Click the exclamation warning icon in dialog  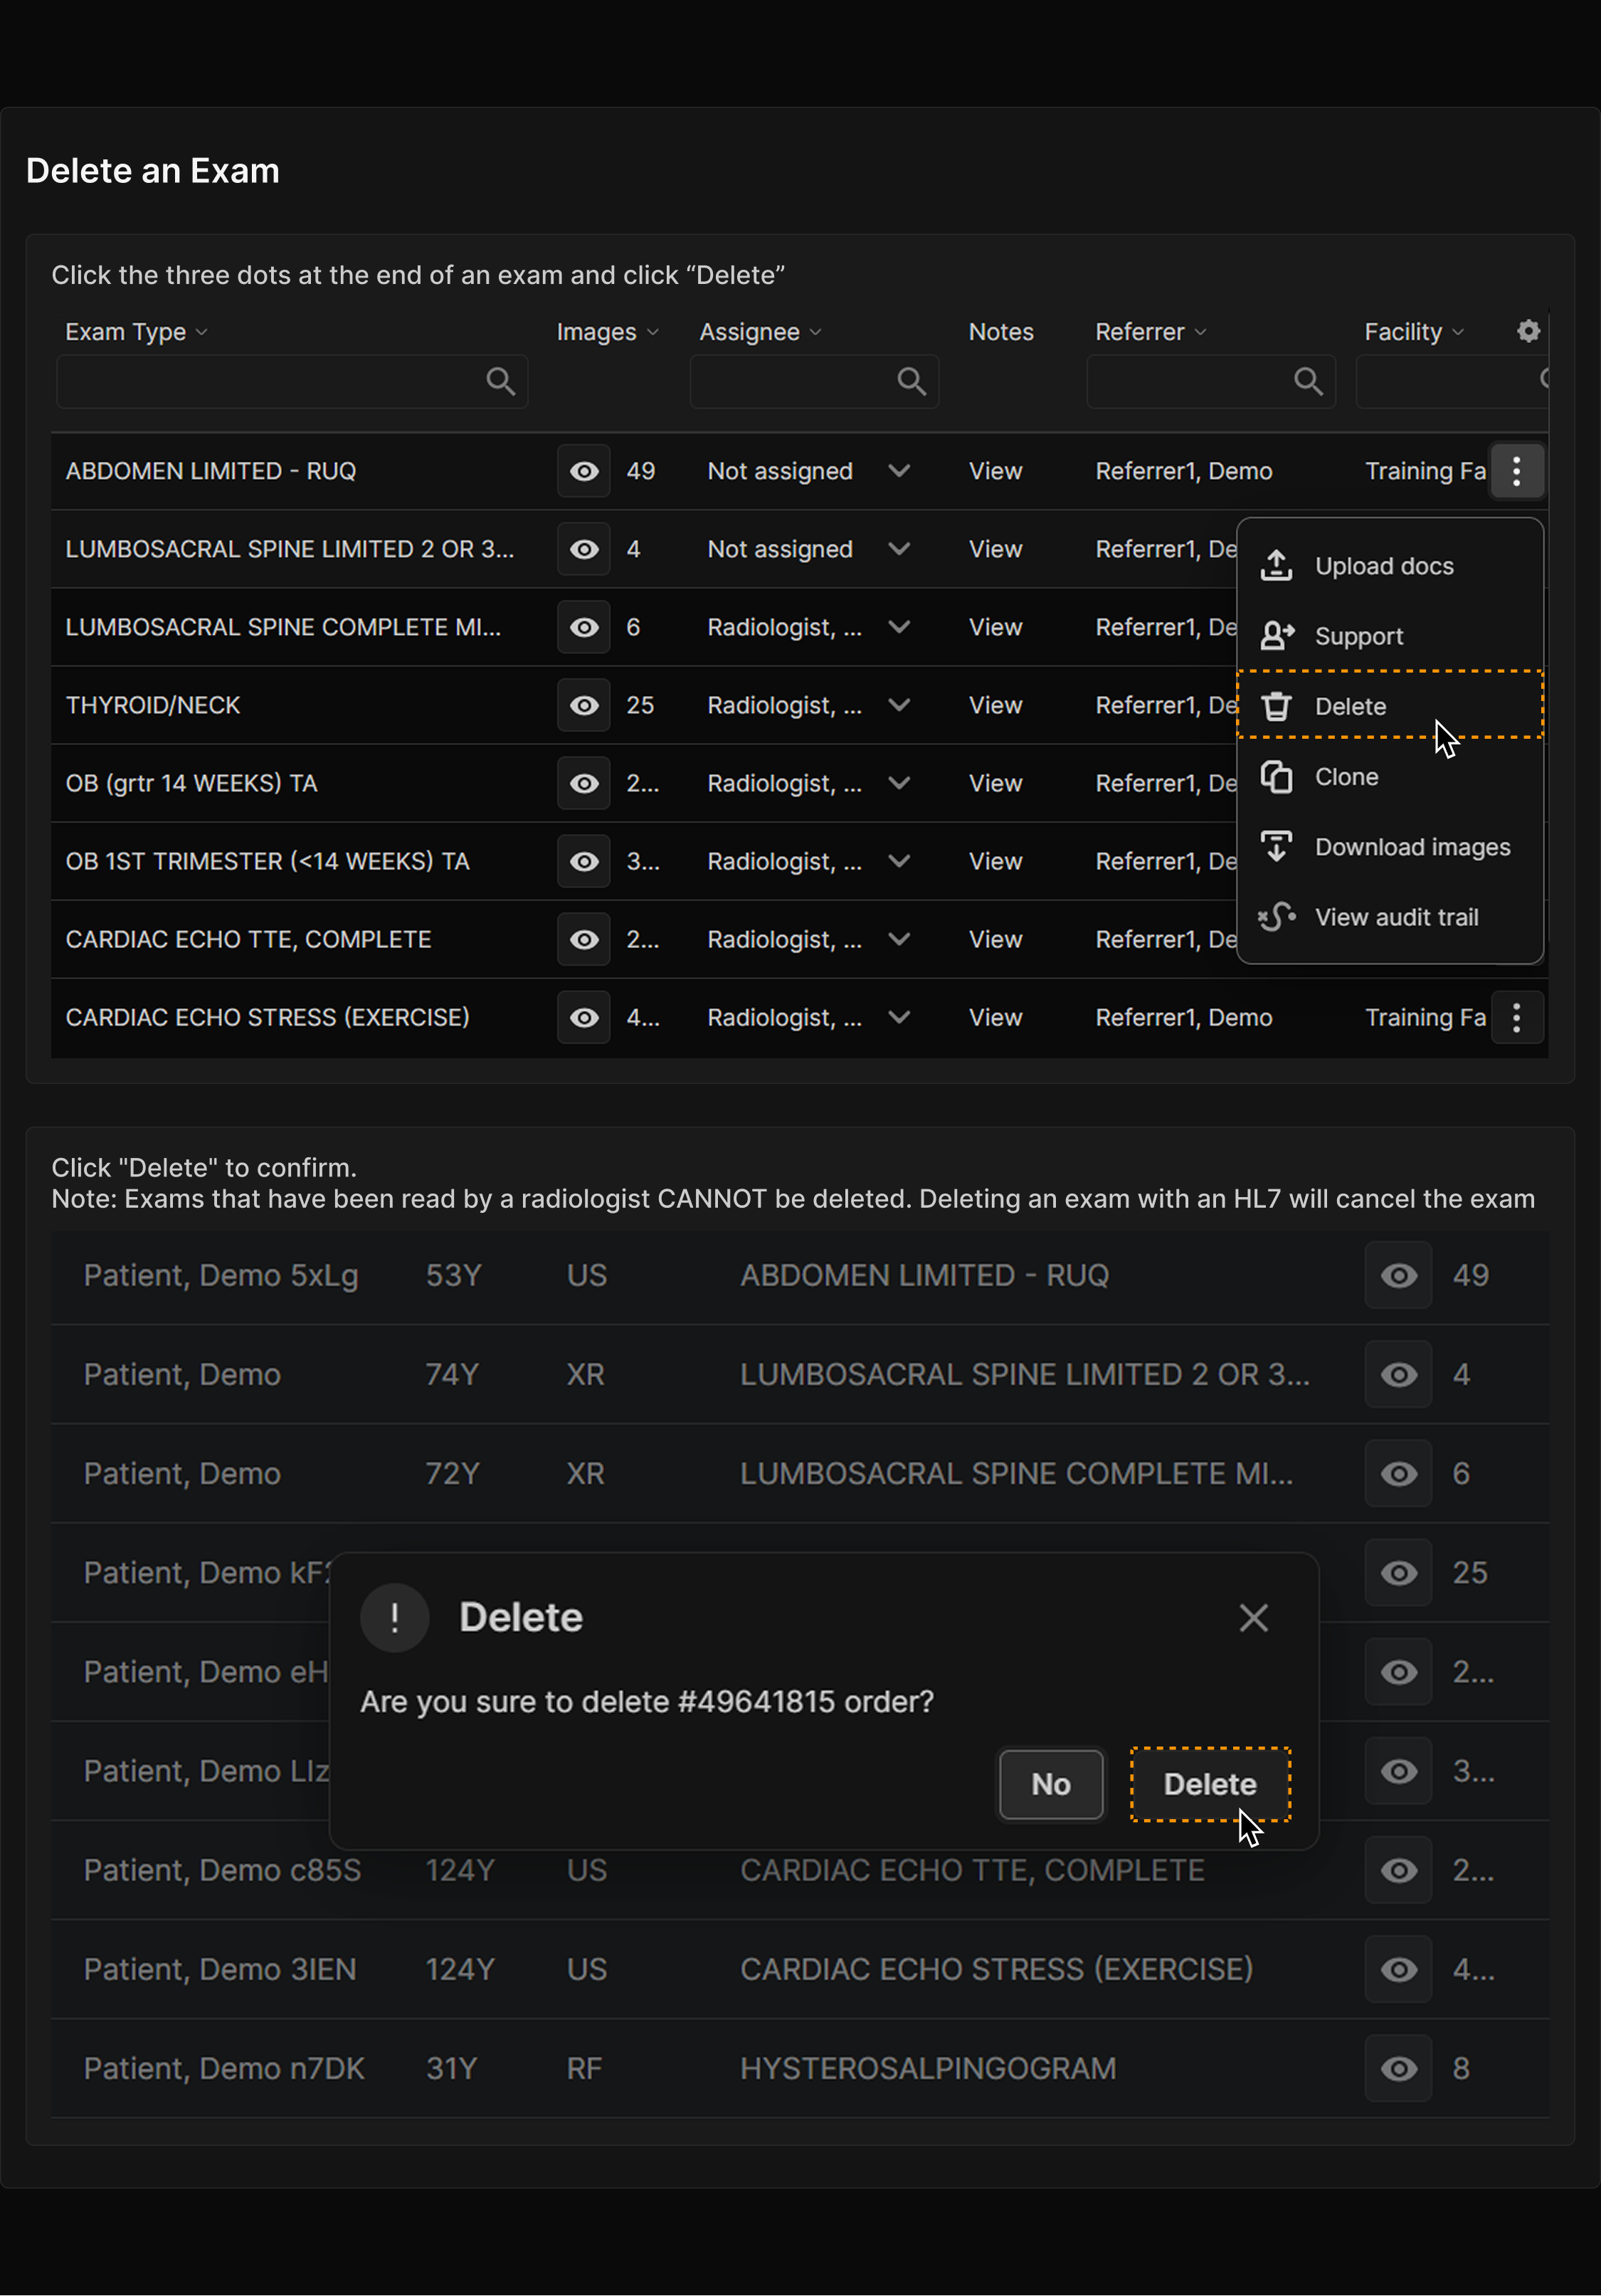394,1618
